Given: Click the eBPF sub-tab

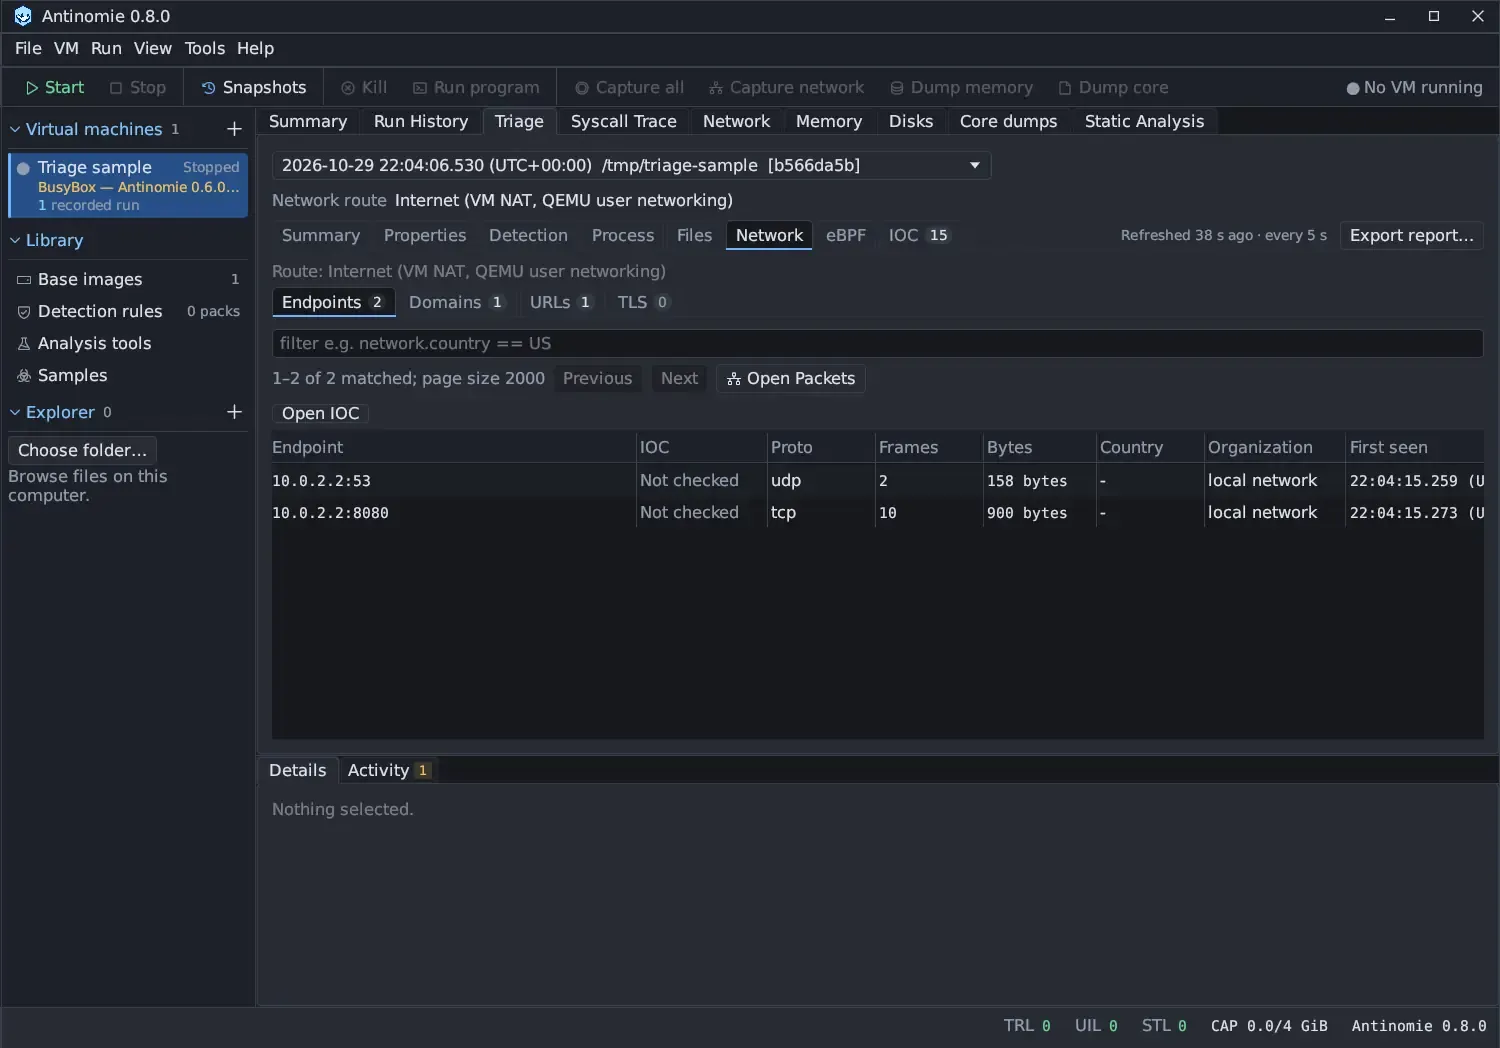Looking at the screenshot, I should click(x=845, y=235).
